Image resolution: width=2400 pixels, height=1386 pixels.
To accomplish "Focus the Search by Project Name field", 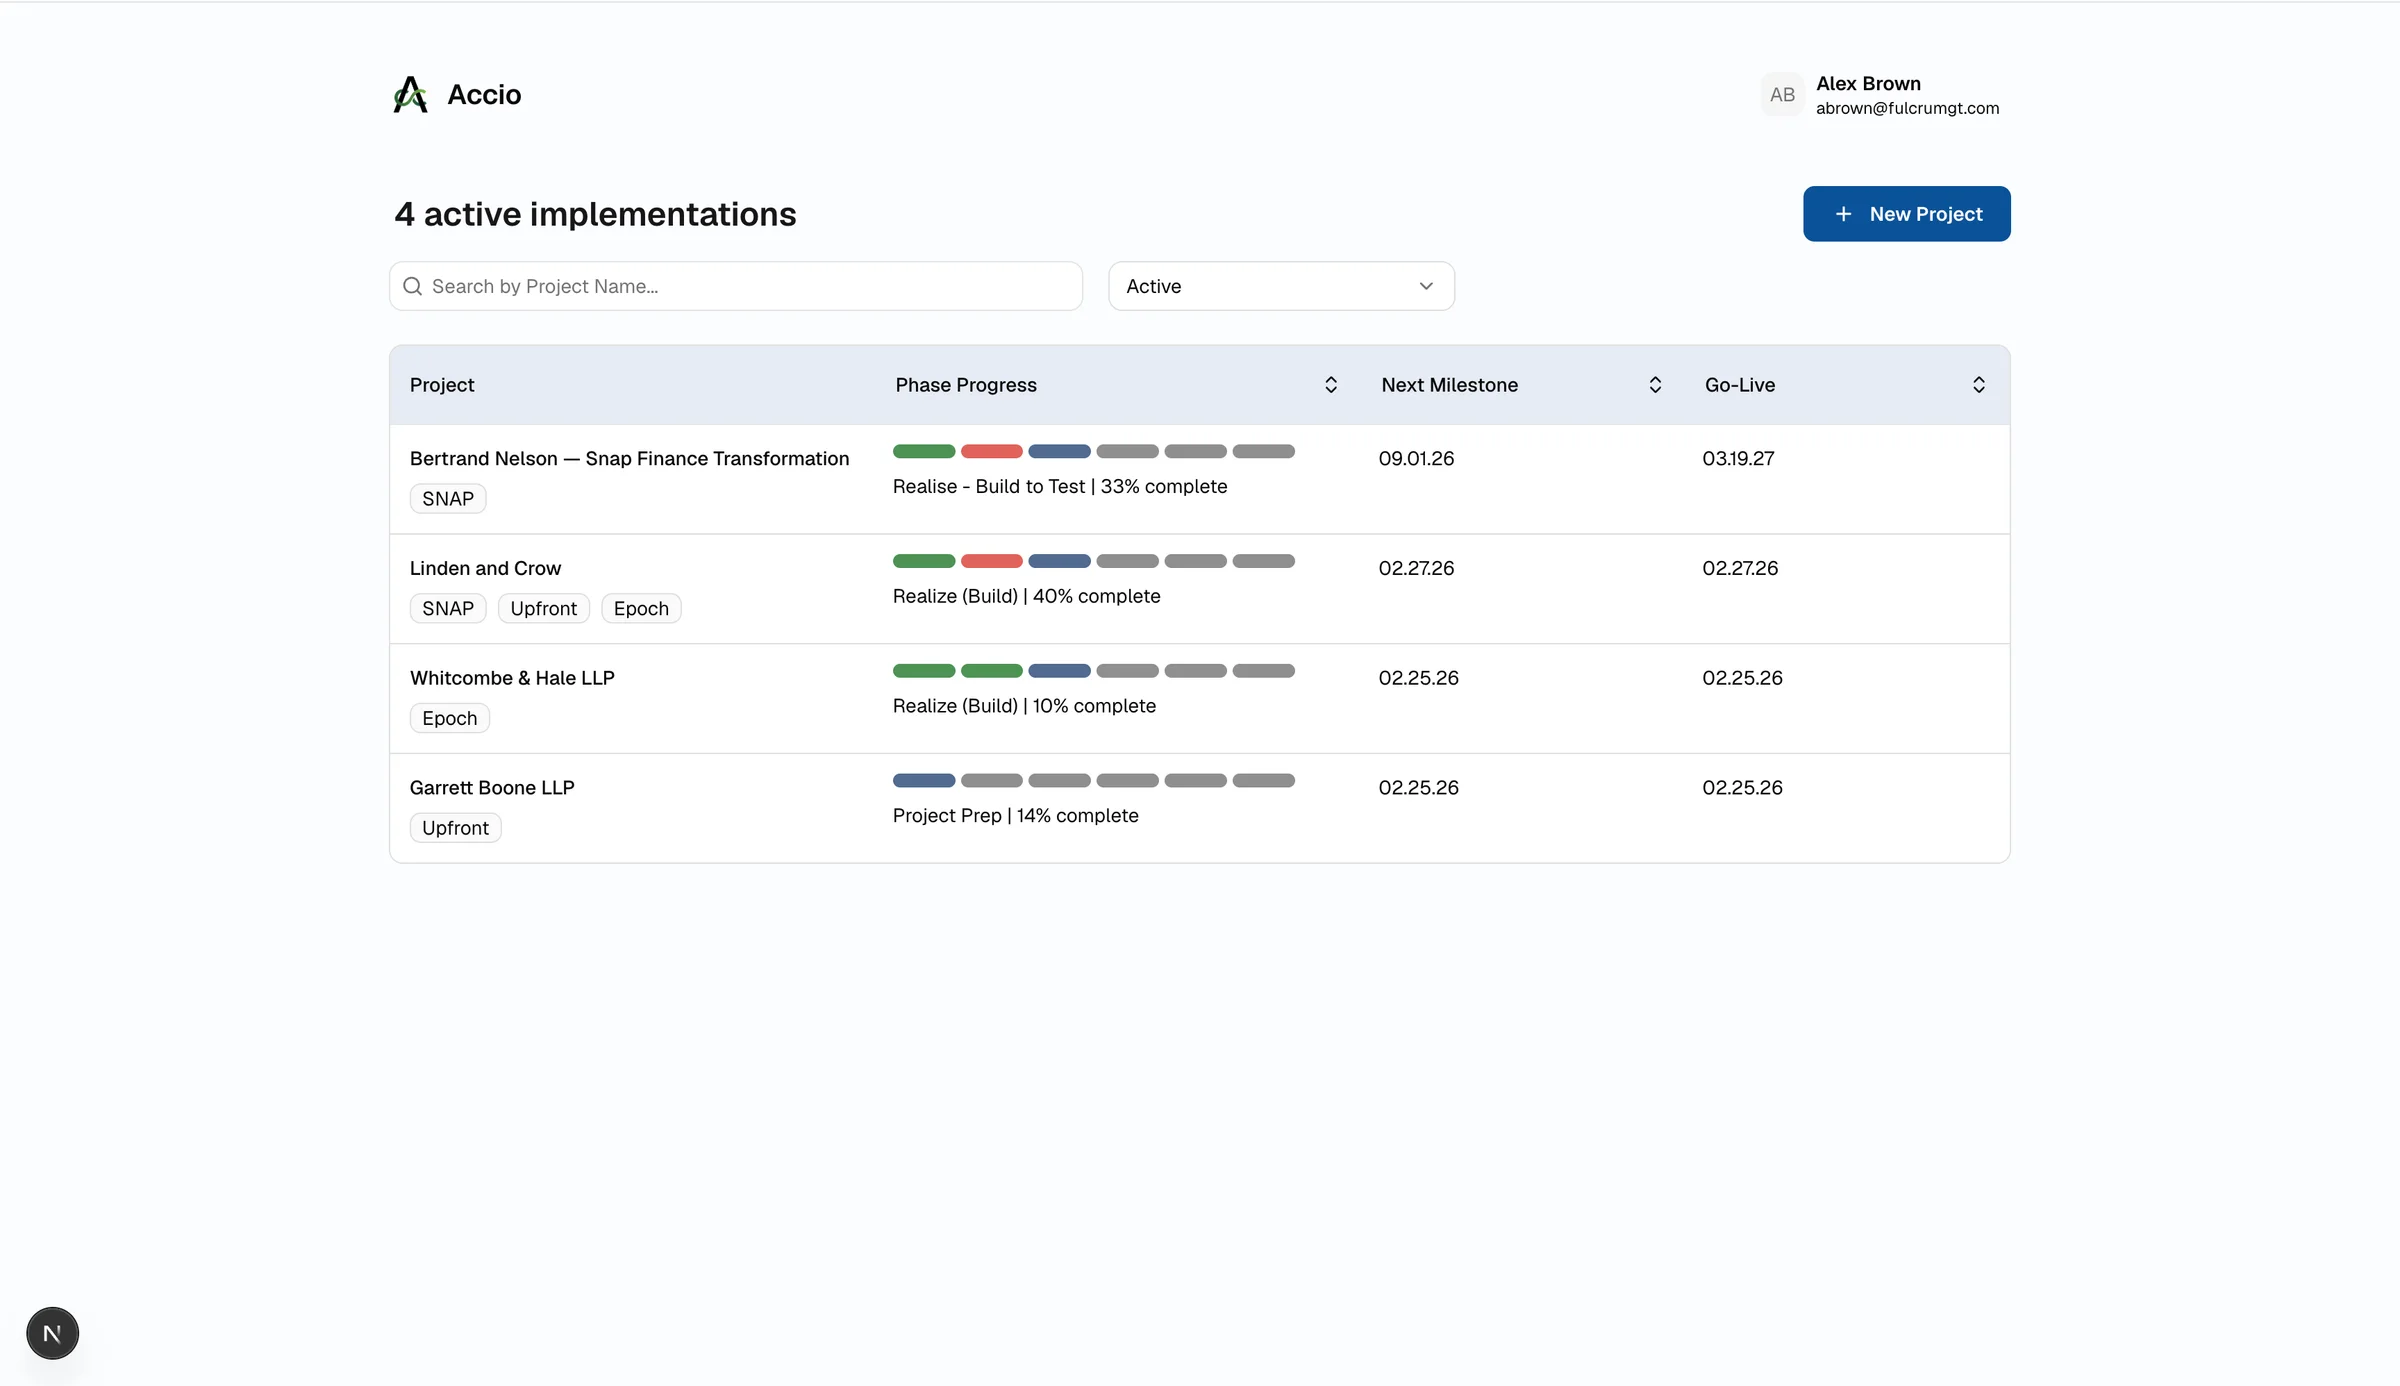I will tap(736, 287).
